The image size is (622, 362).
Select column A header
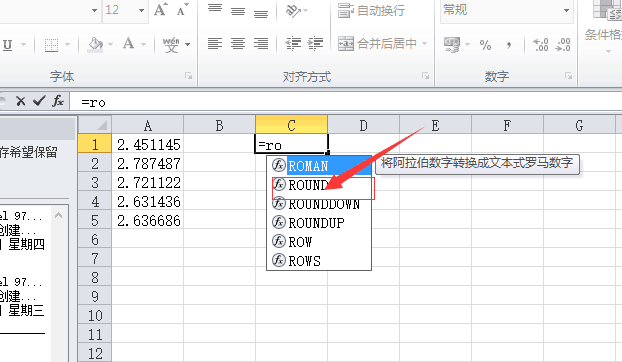tap(148, 125)
